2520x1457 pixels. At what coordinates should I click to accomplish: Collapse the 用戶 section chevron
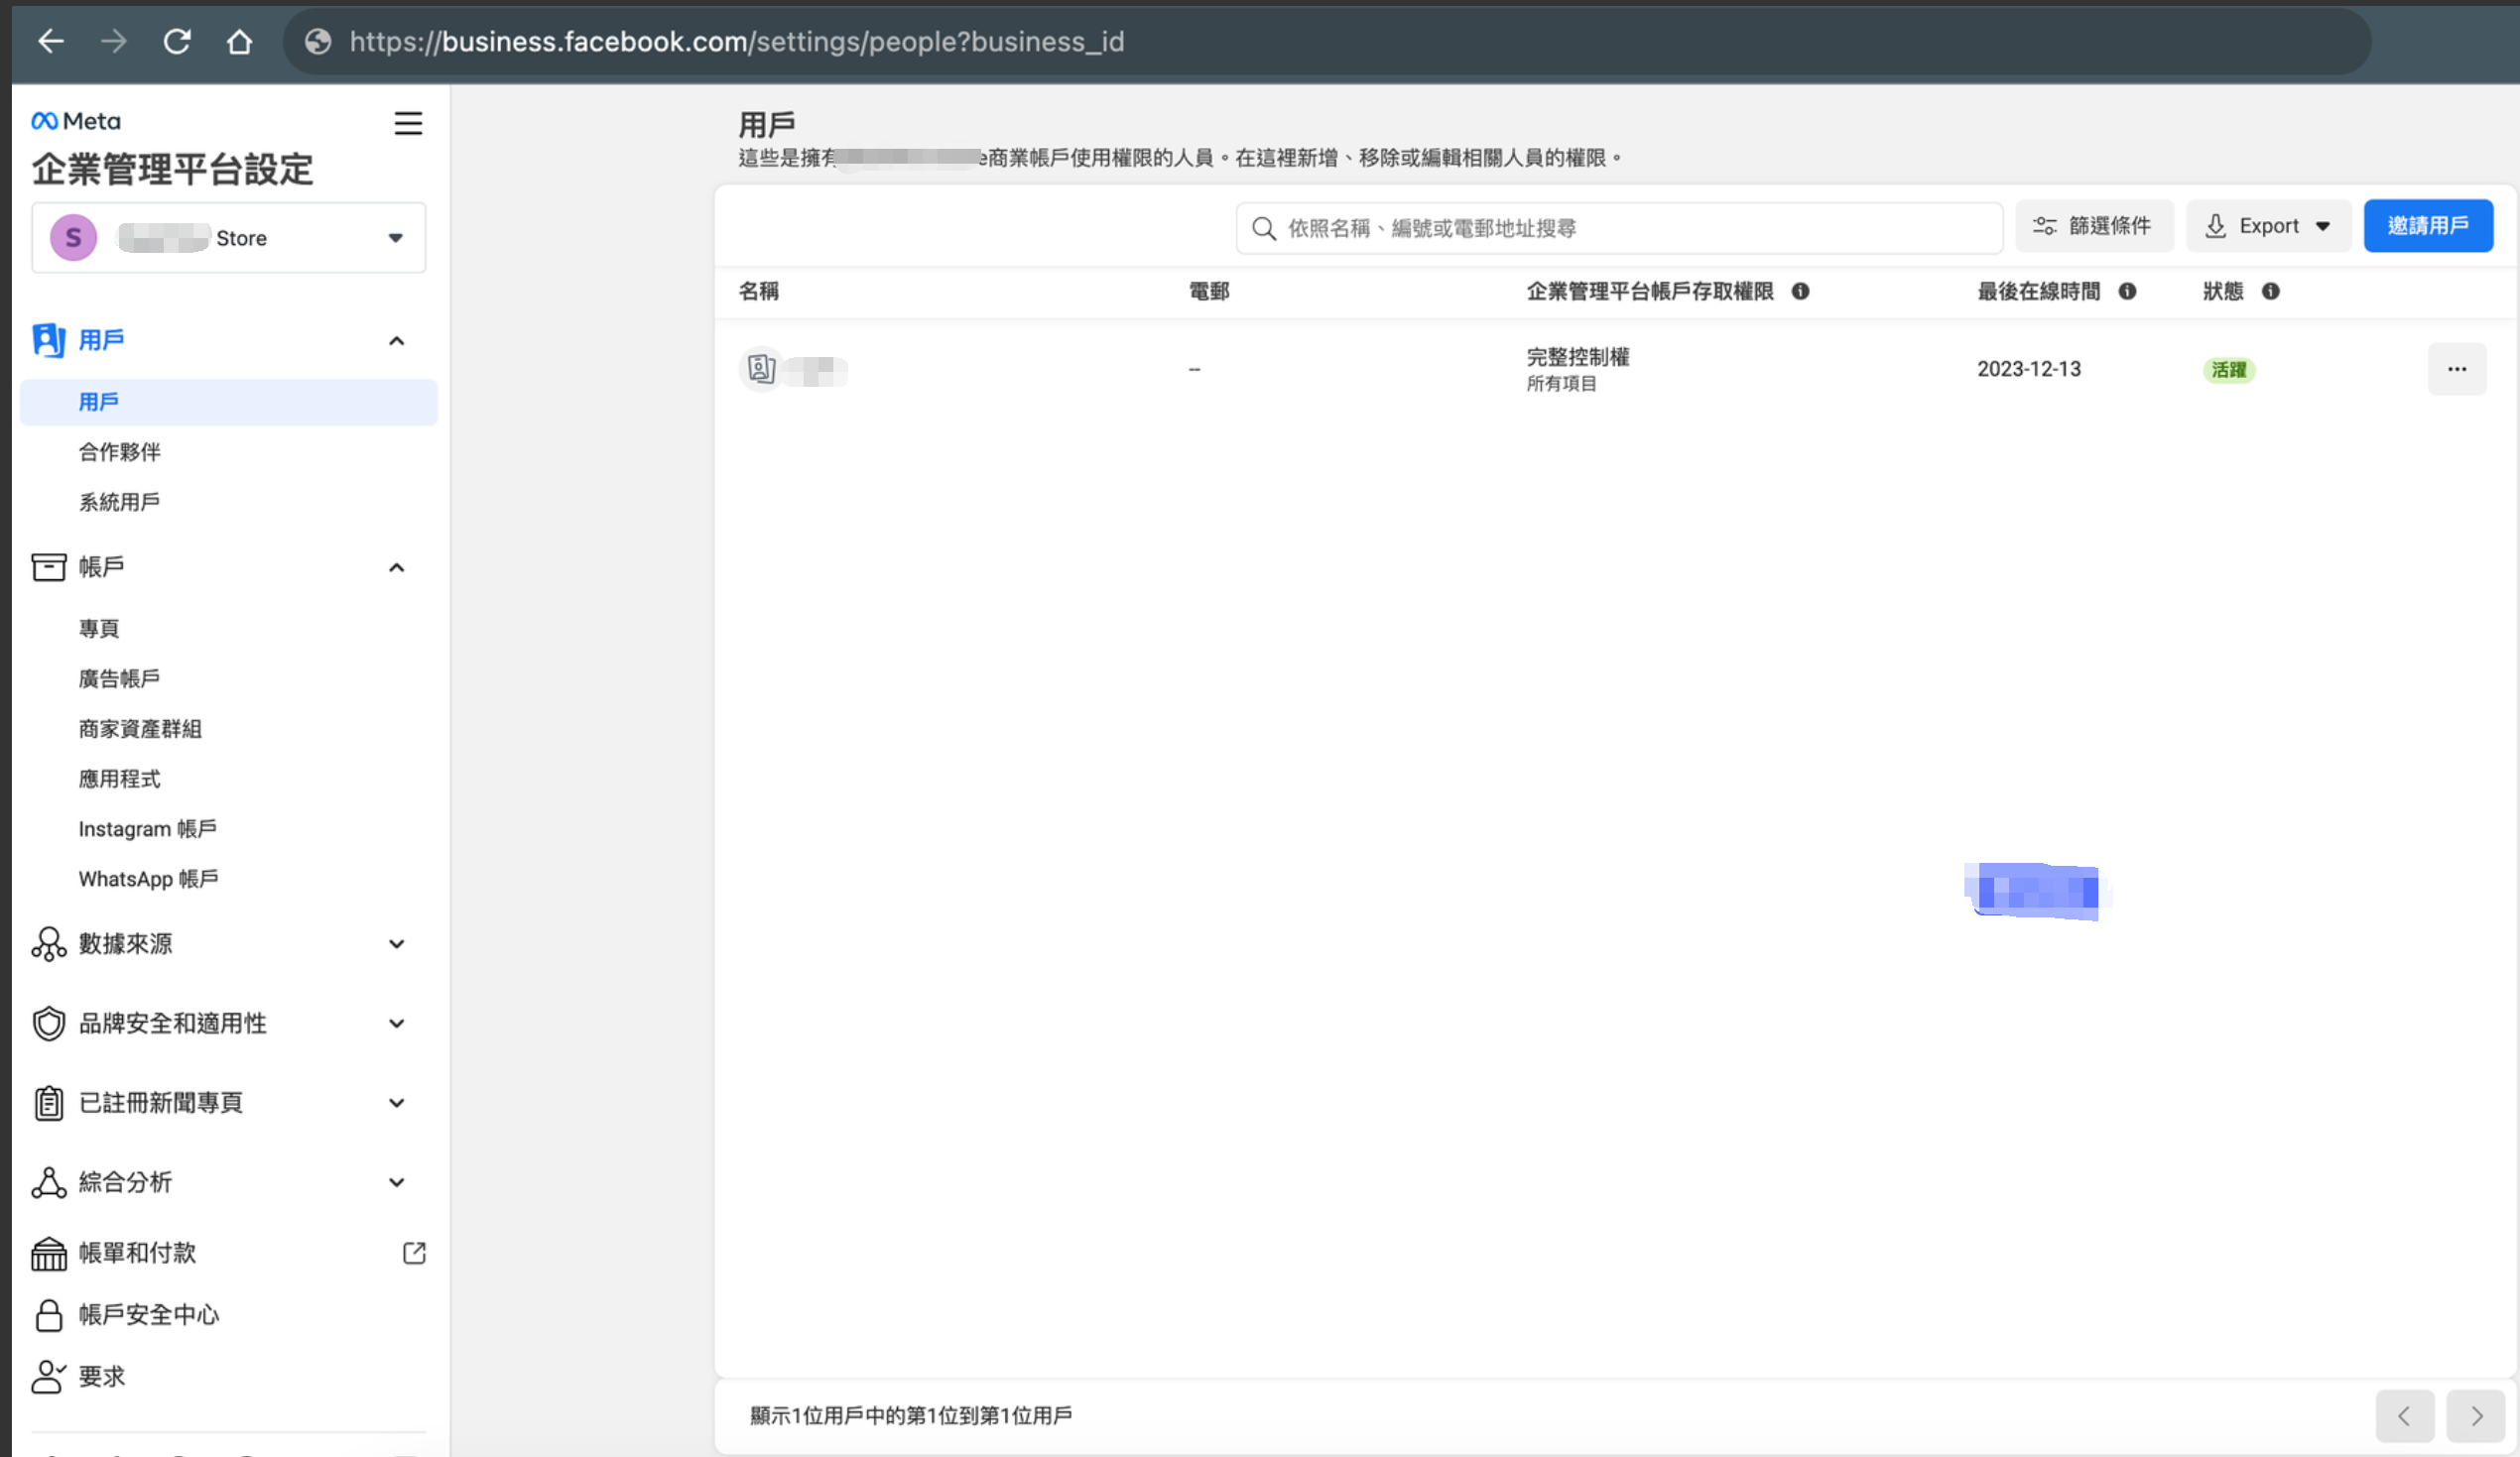pos(397,341)
